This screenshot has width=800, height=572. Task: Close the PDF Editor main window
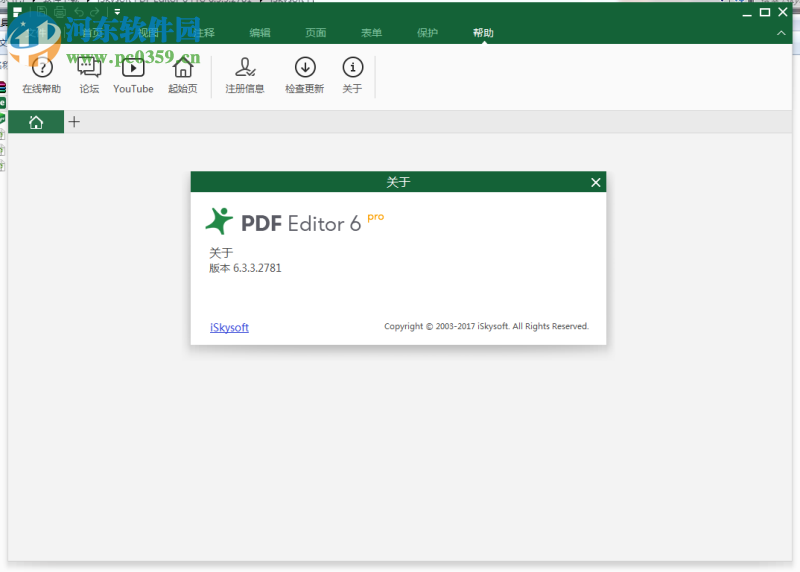pos(783,12)
